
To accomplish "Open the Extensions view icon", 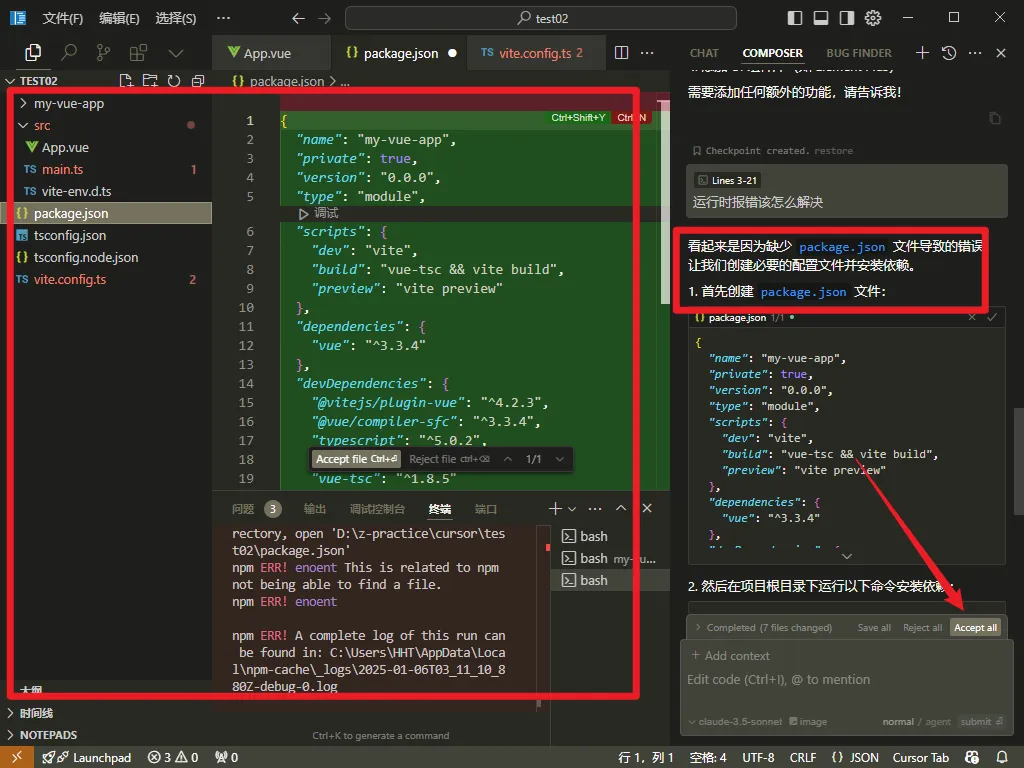I will tap(138, 53).
